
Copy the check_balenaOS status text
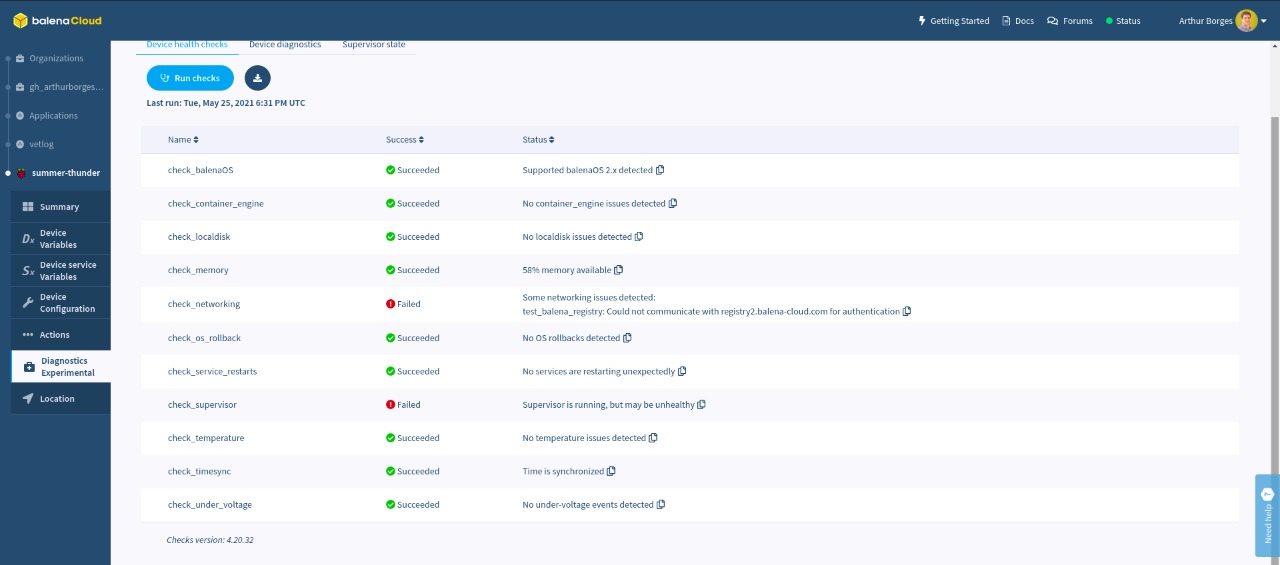pyautogui.click(x=660, y=170)
